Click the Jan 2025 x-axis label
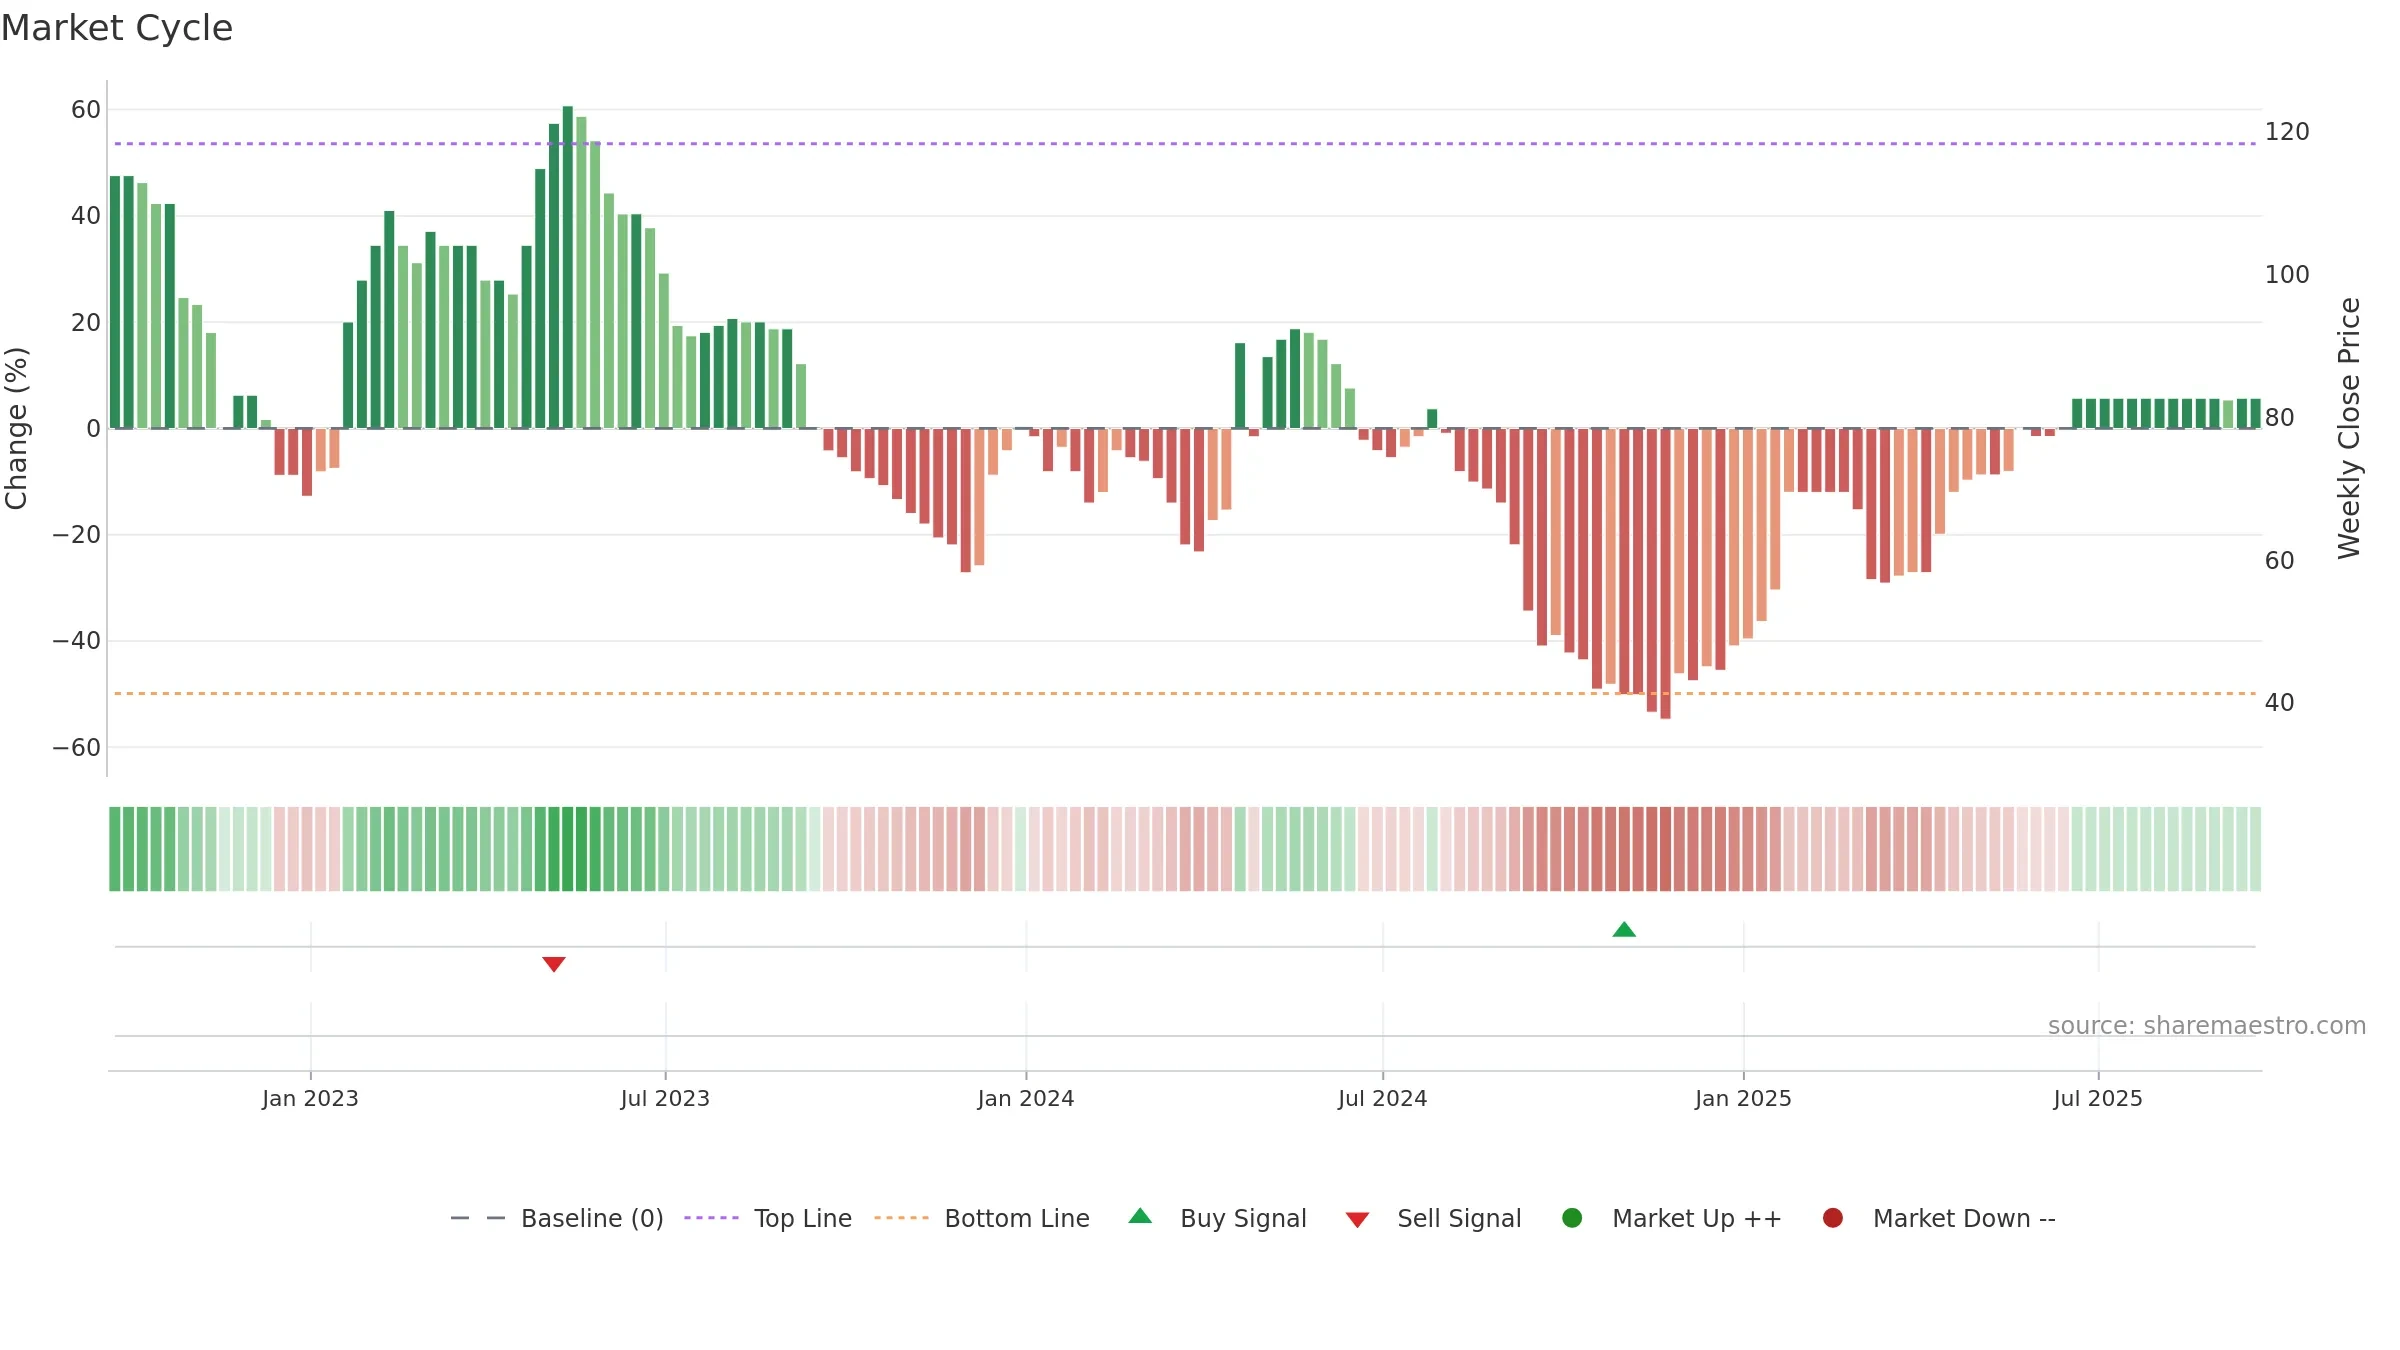 click(x=1743, y=1098)
